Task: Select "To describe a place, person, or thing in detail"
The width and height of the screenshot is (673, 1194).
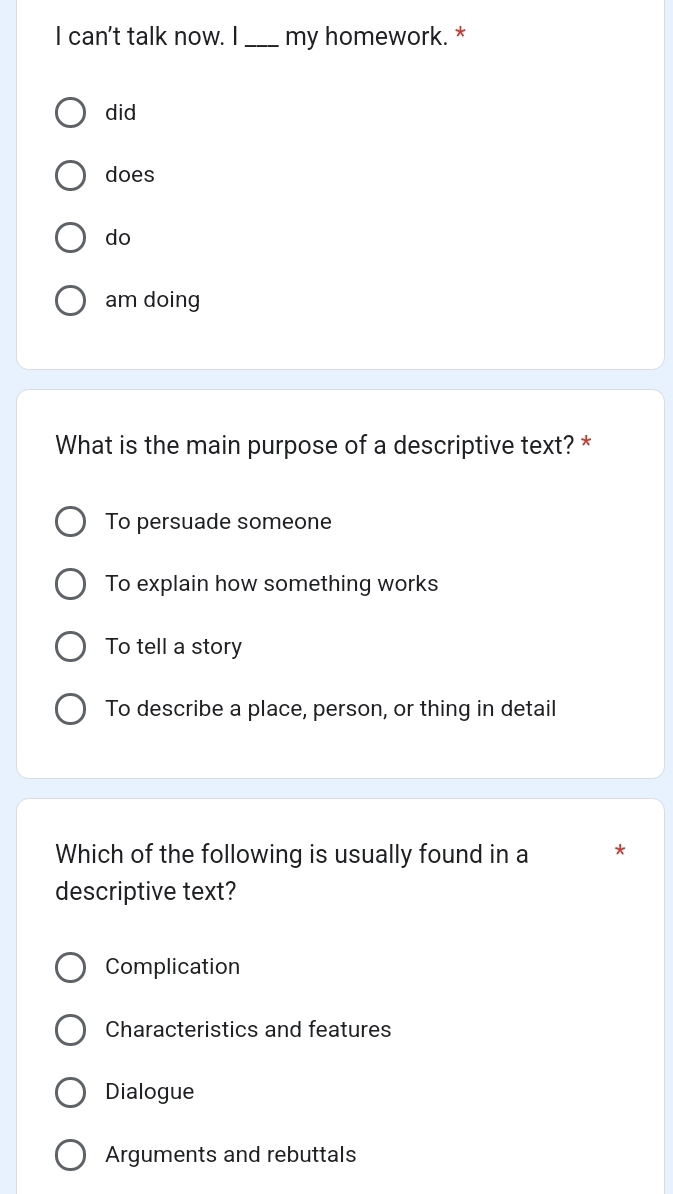Action: (x=70, y=710)
